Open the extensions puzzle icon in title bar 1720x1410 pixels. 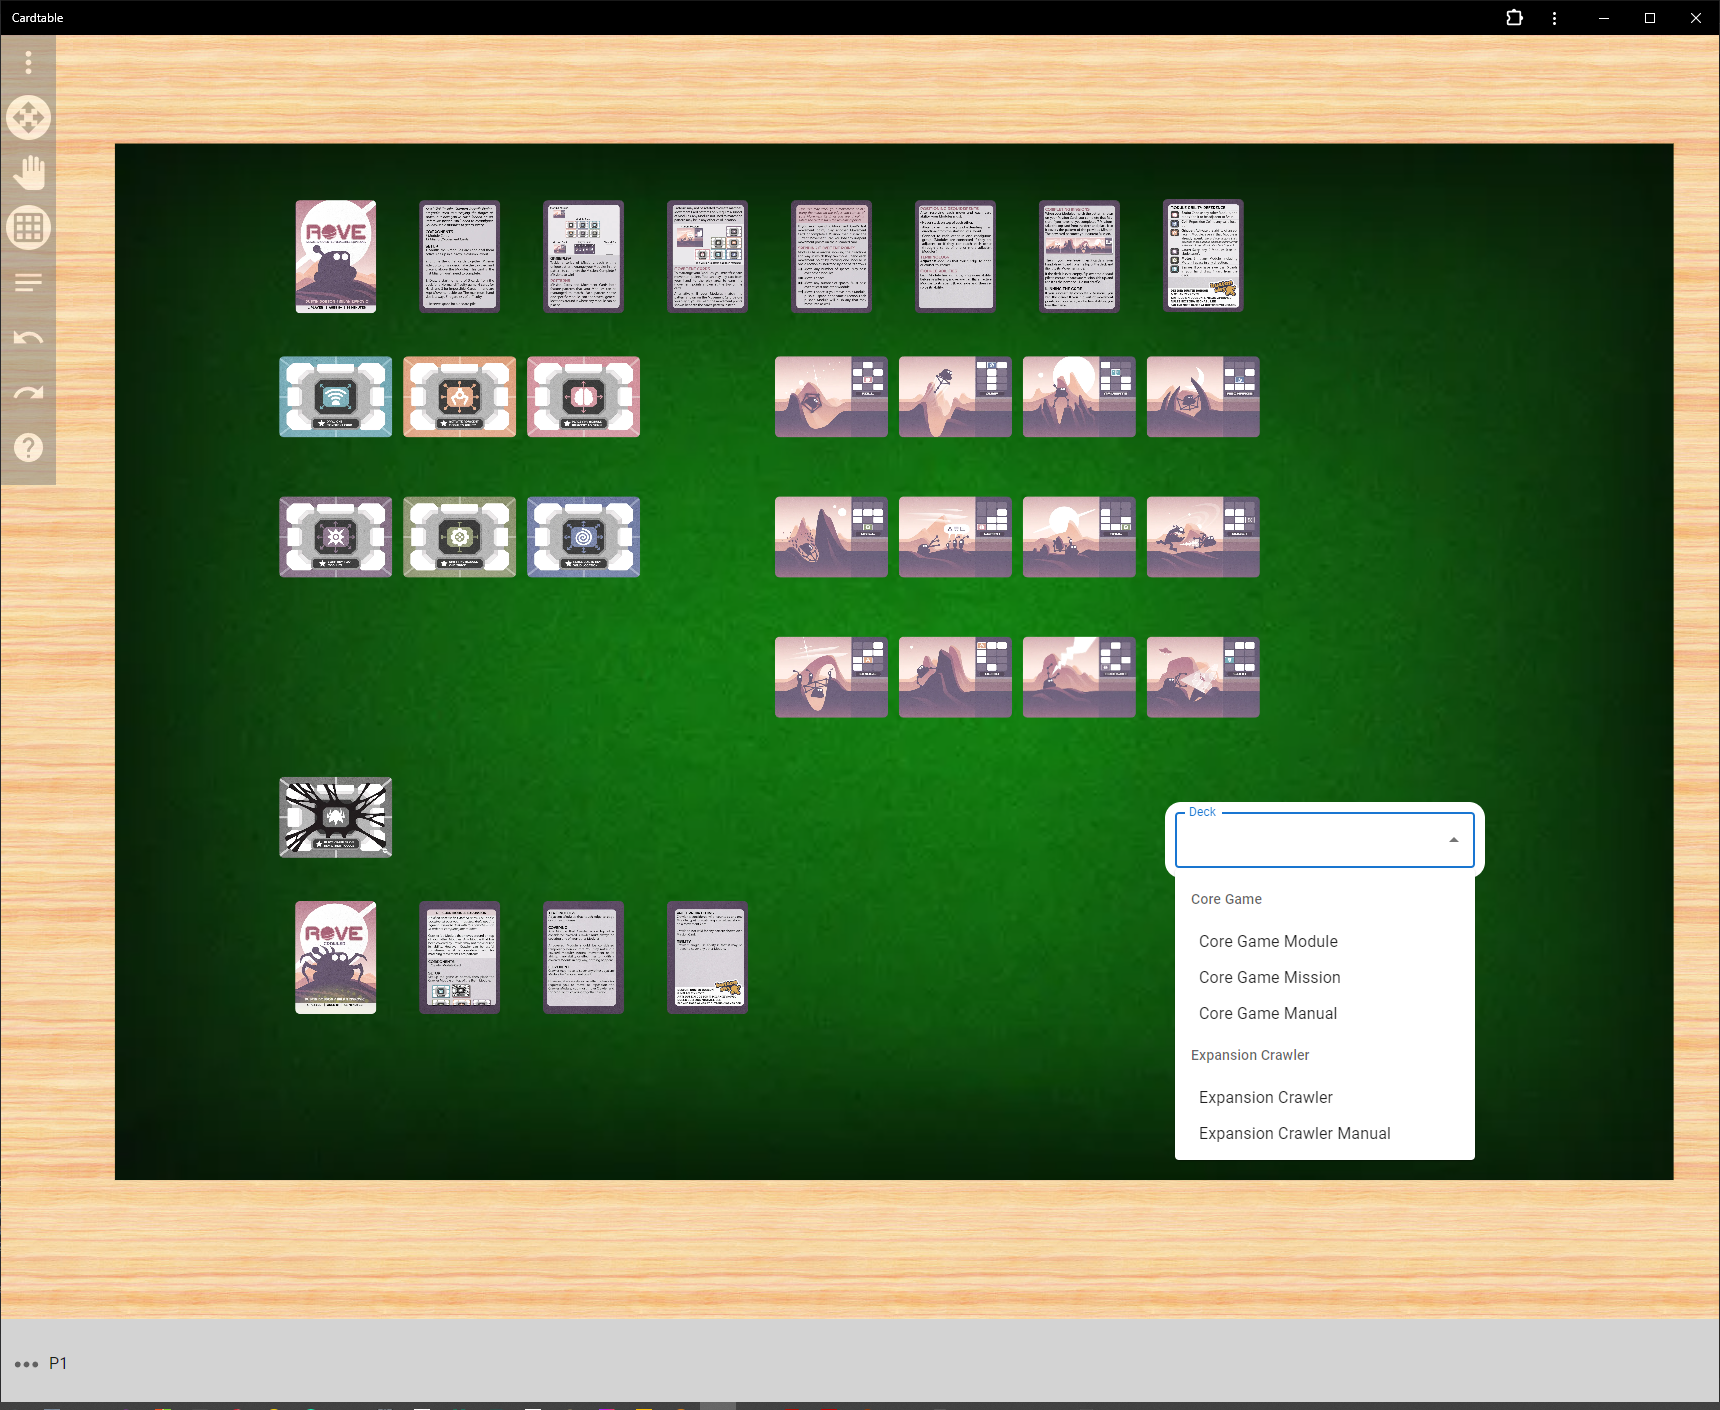pyautogui.click(x=1514, y=18)
